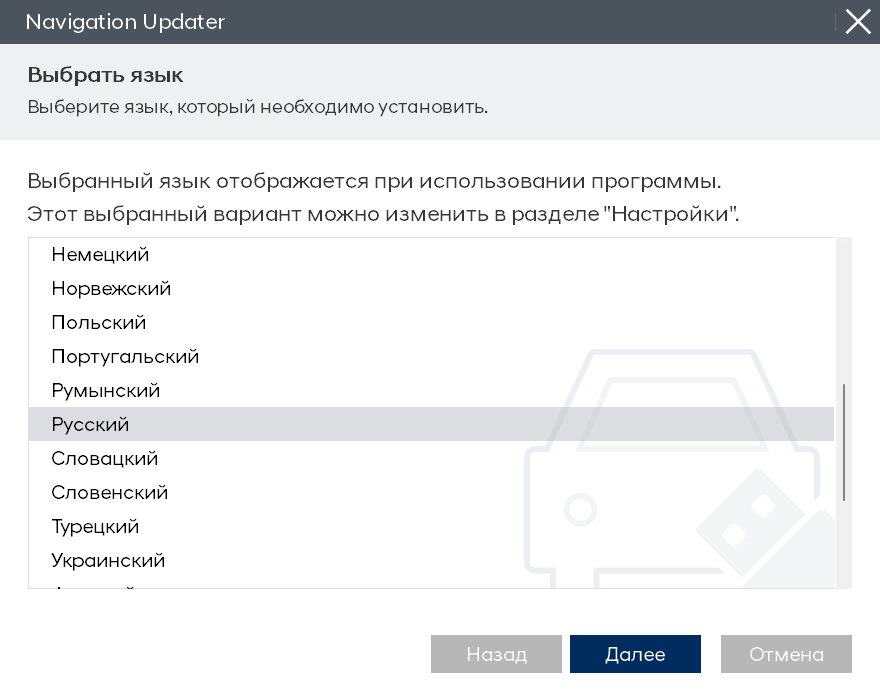The height and width of the screenshot is (694, 880).
Task: Click scrollbar track above the thumb
Action: coord(844,310)
